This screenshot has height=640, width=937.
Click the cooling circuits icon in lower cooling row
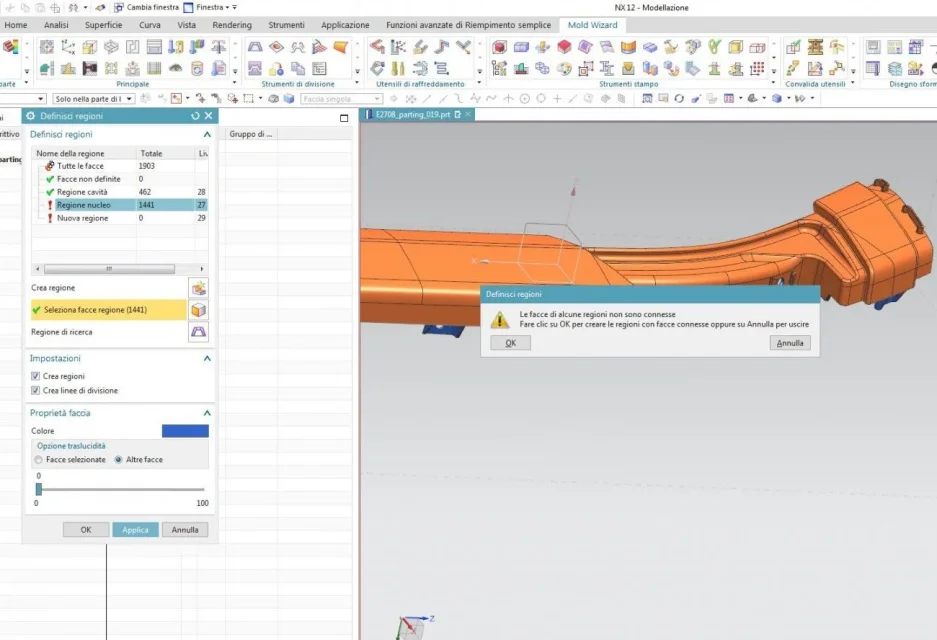(441, 68)
